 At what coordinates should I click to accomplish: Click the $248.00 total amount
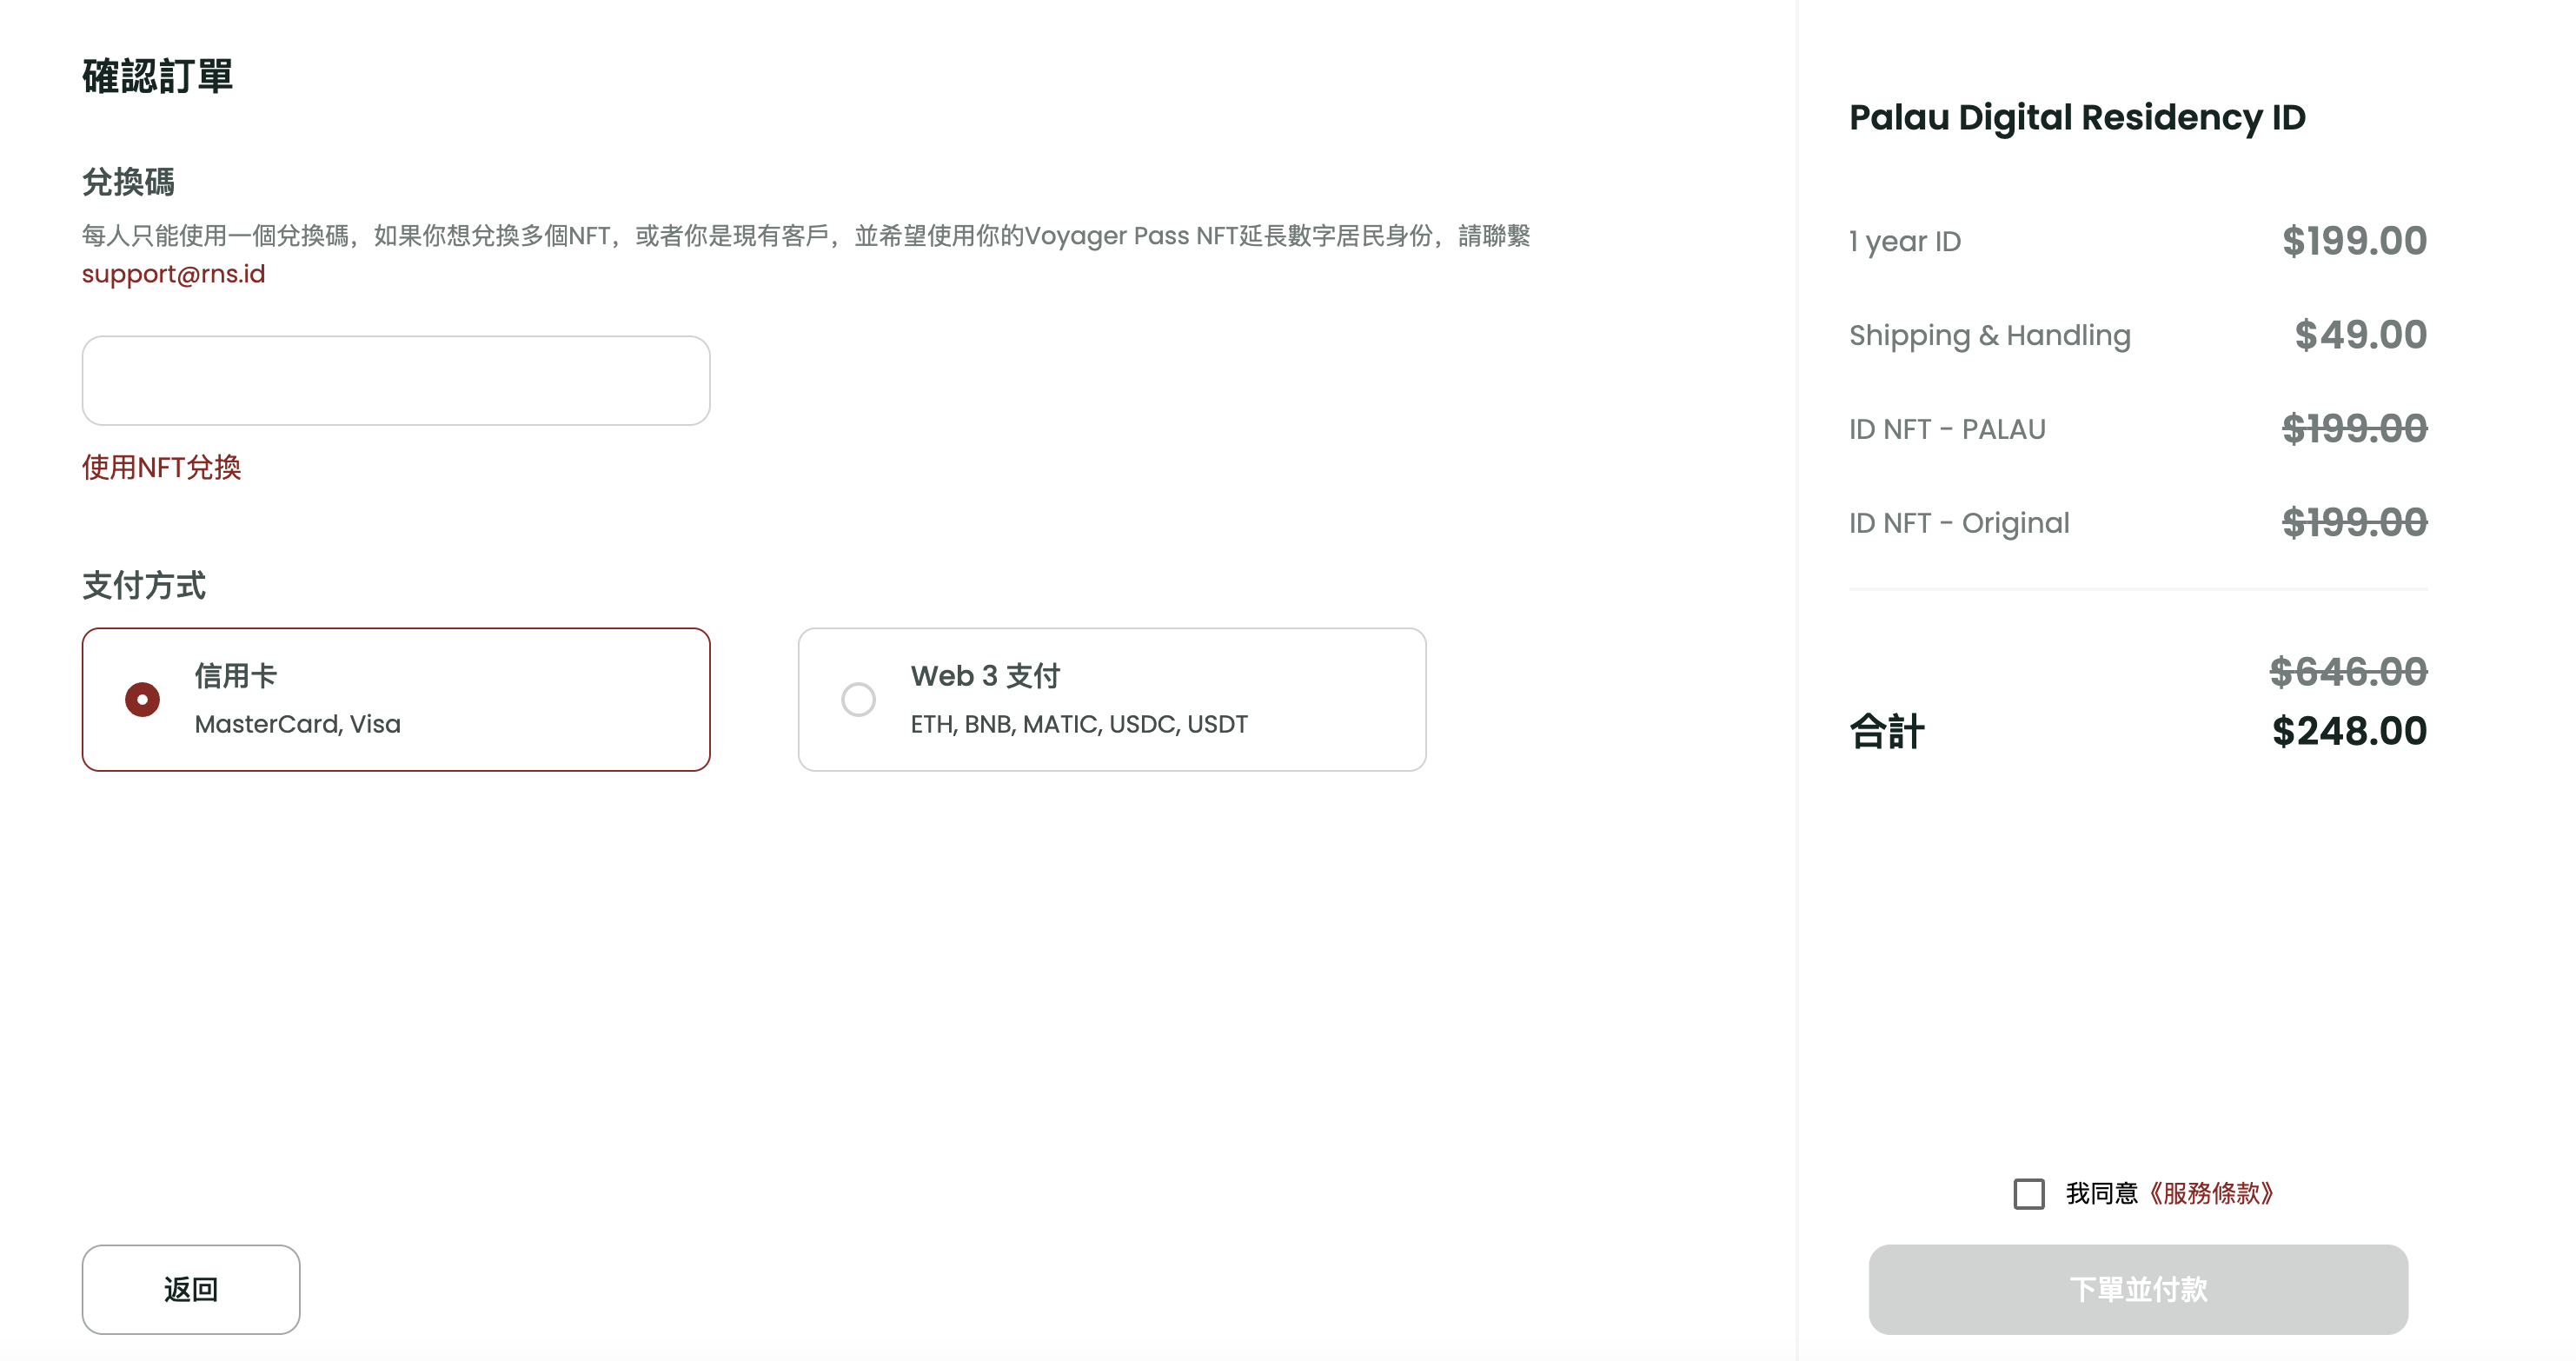click(x=2349, y=731)
